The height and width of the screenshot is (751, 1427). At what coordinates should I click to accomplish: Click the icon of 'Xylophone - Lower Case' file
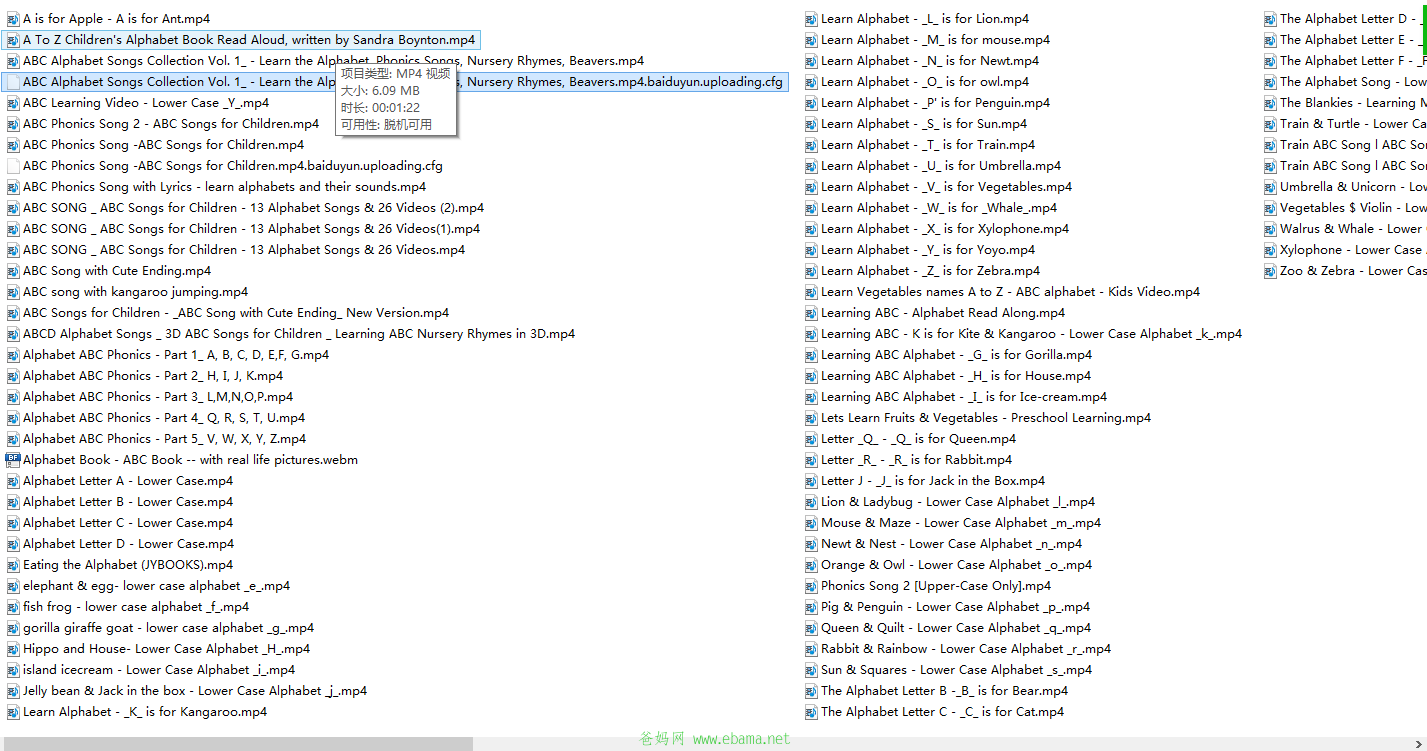(x=1270, y=250)
